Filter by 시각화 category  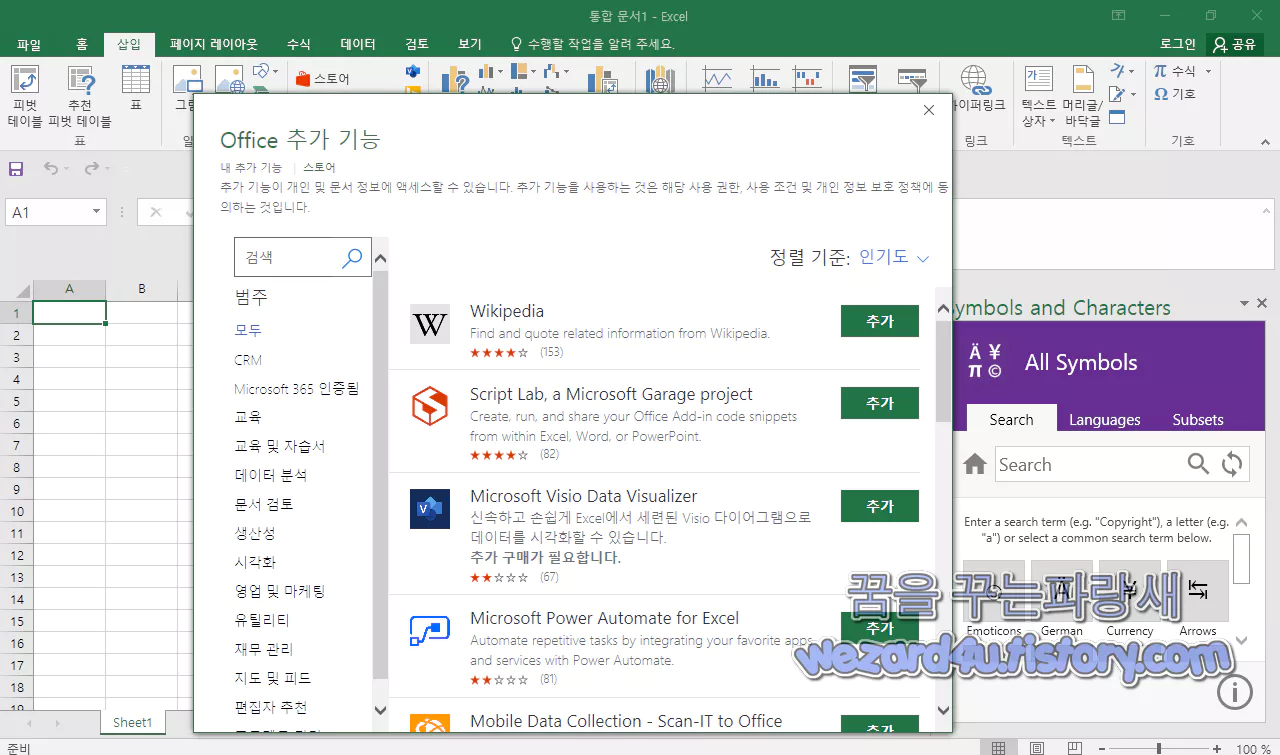[x=255, y=562]
